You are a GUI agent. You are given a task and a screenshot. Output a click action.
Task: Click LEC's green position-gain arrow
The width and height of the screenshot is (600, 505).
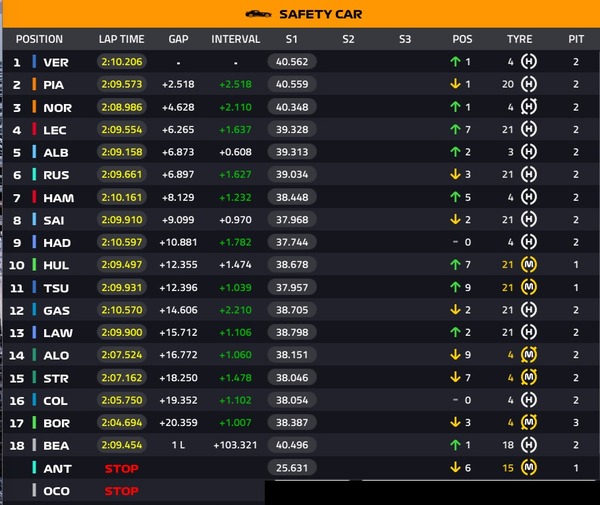point(455,130)
